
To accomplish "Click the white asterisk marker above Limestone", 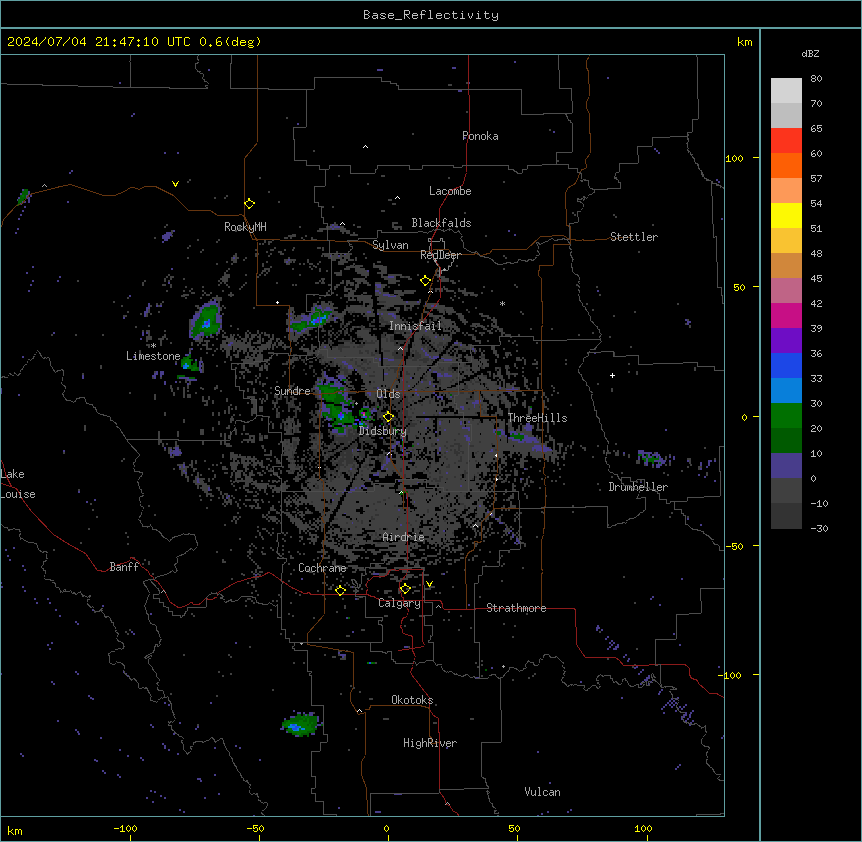I will (153, 346).
